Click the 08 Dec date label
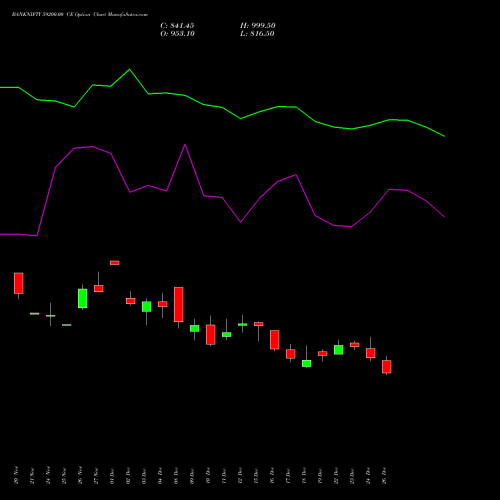The width and height of the screenshot is (500, 500). pyautogui.click(x=176, y=475)
